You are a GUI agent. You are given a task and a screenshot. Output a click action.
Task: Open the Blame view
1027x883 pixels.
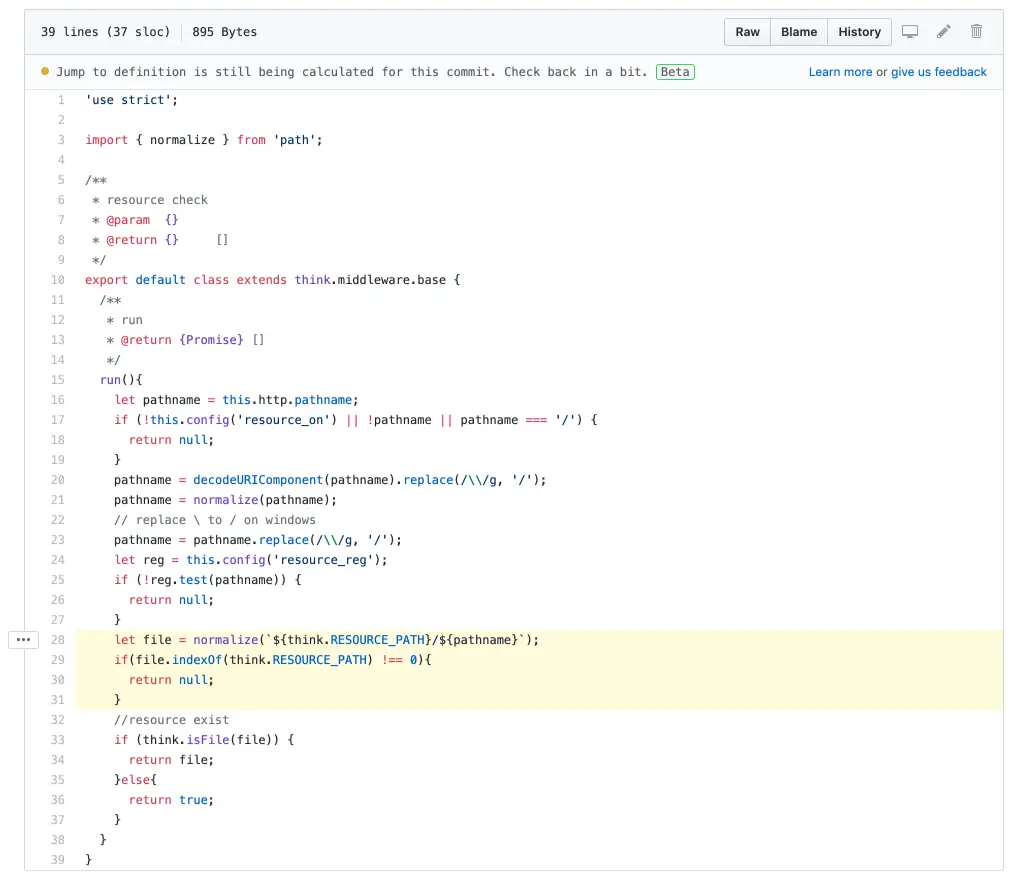point(798,31)
